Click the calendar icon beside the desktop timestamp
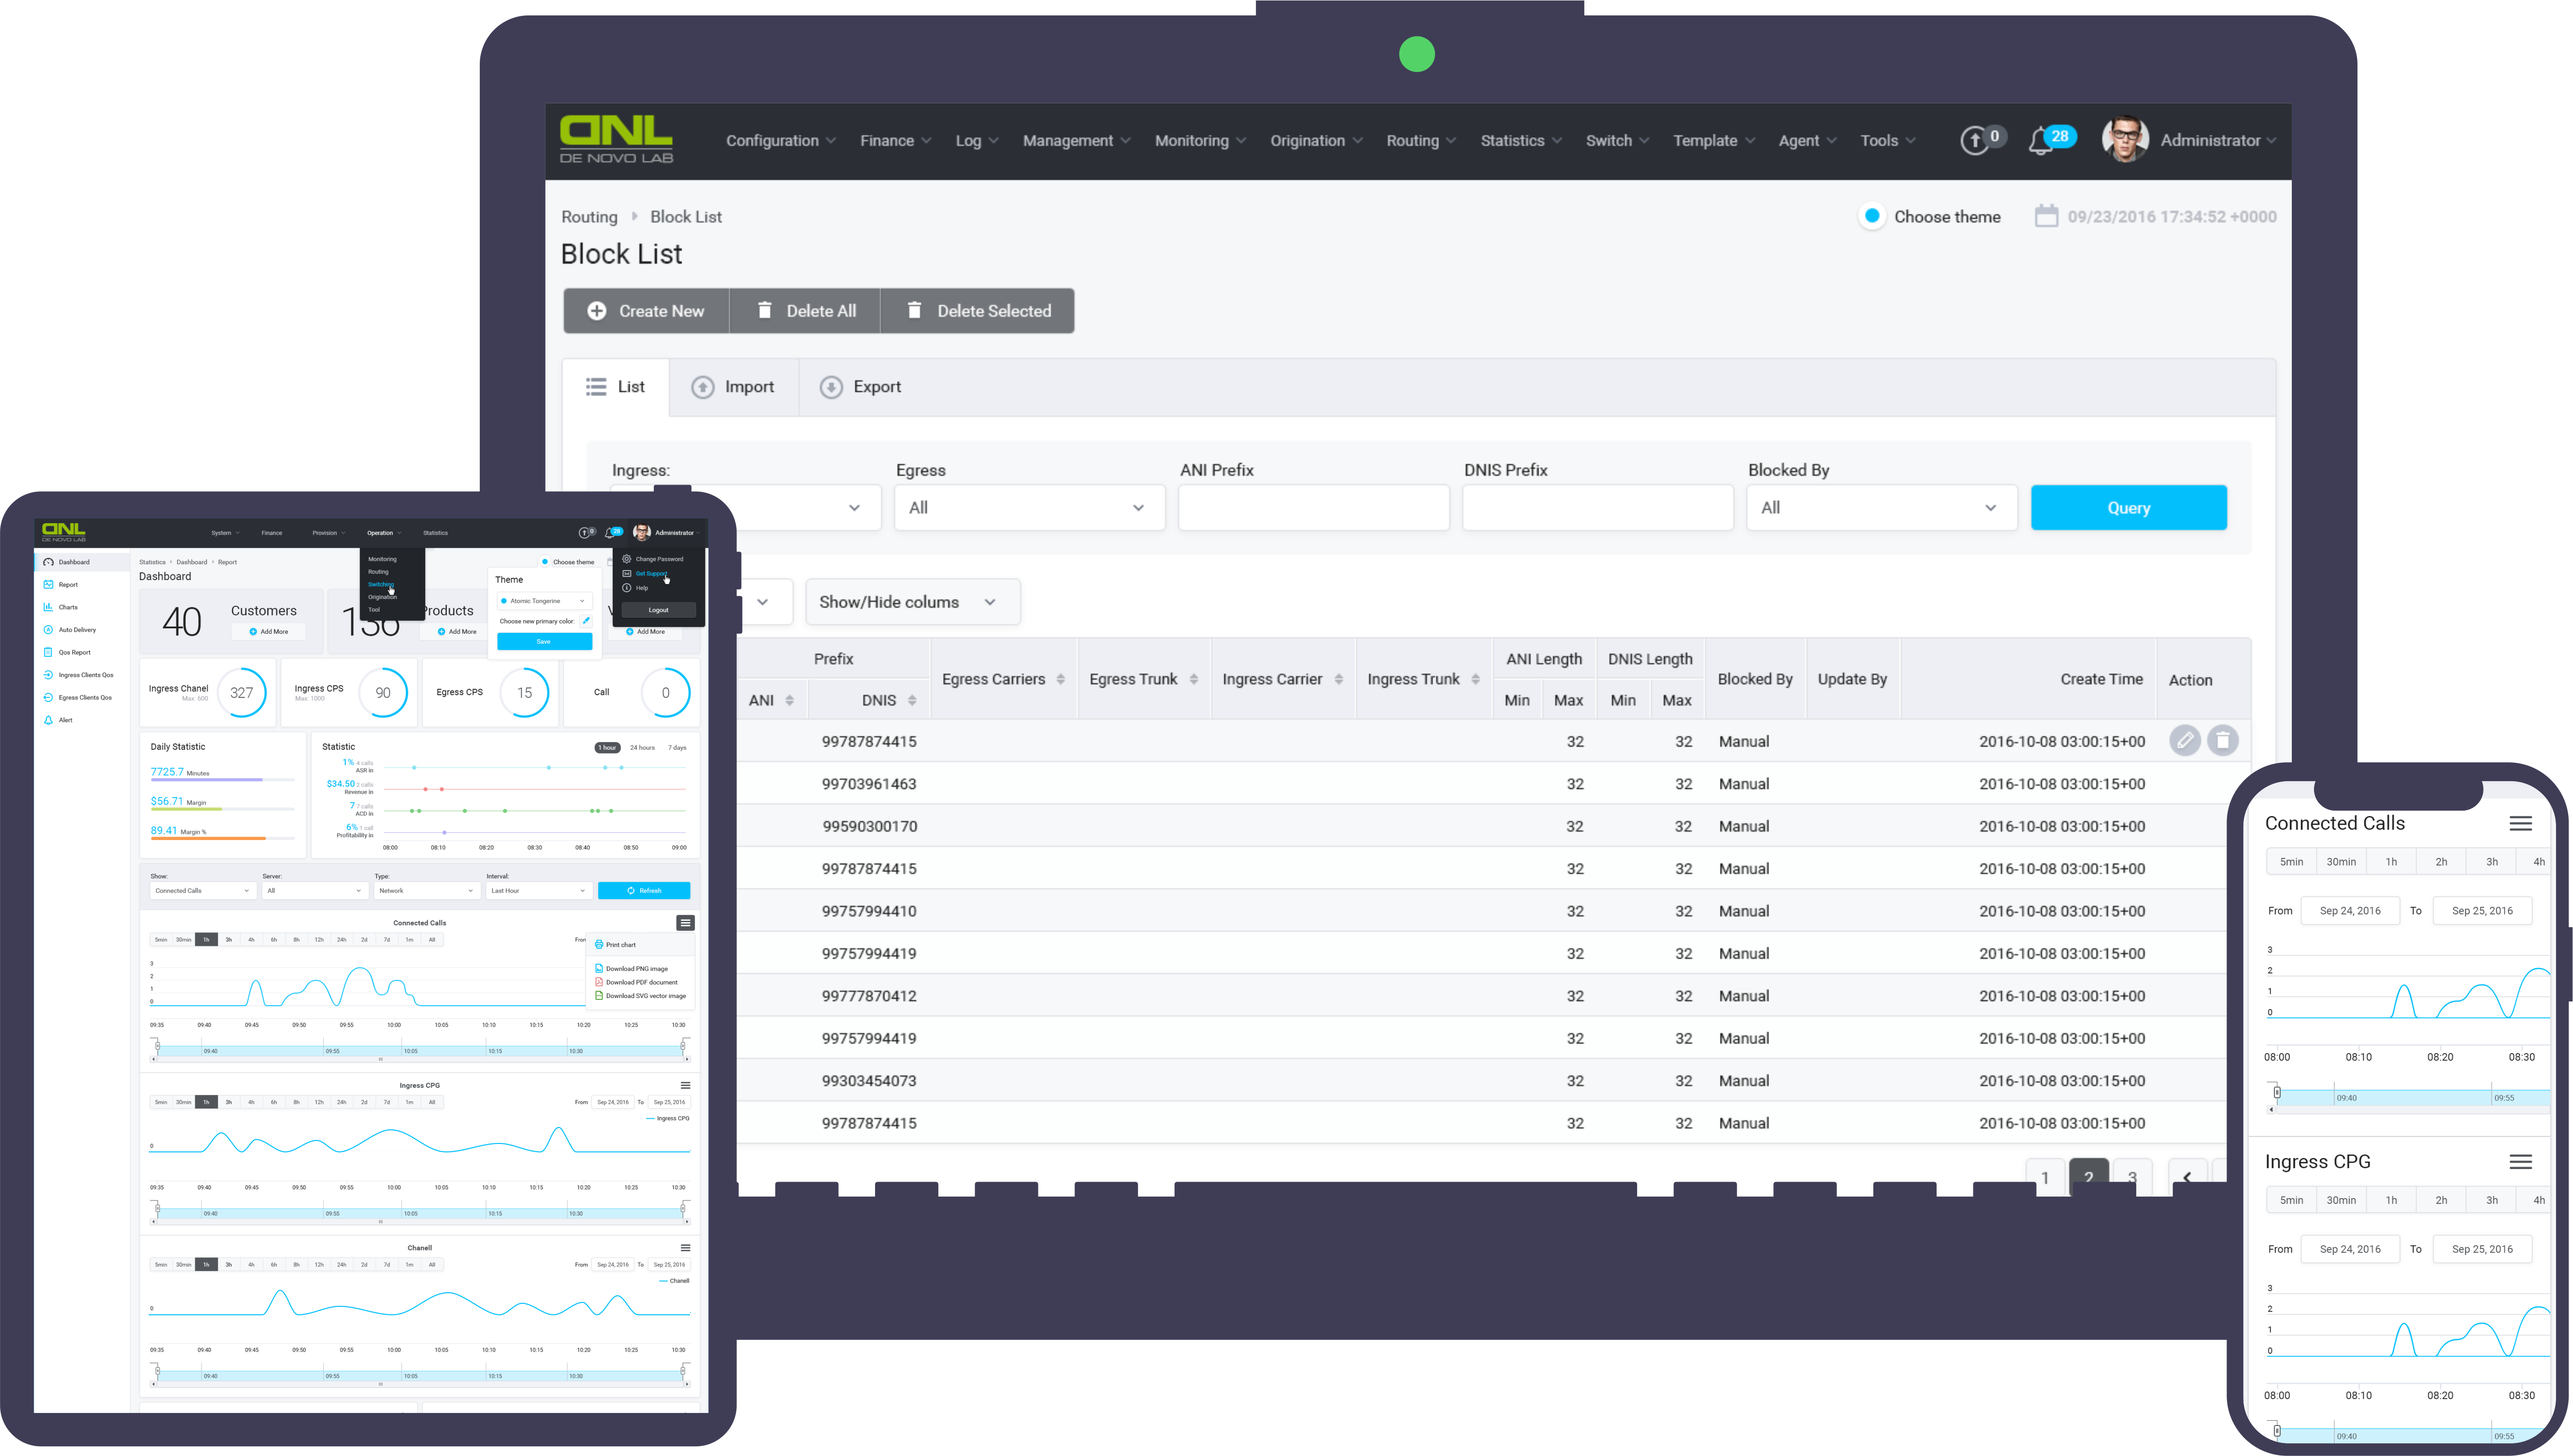Image resolution: width=2573 pixels, height=1456 pixels. 2046,216
